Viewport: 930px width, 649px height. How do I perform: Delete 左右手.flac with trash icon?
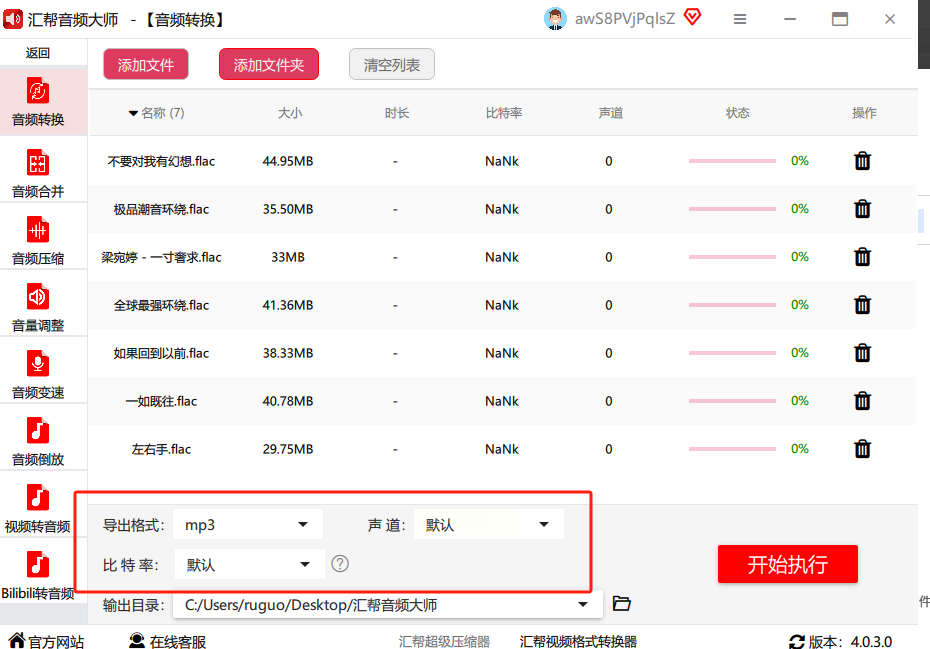[862, 449]
